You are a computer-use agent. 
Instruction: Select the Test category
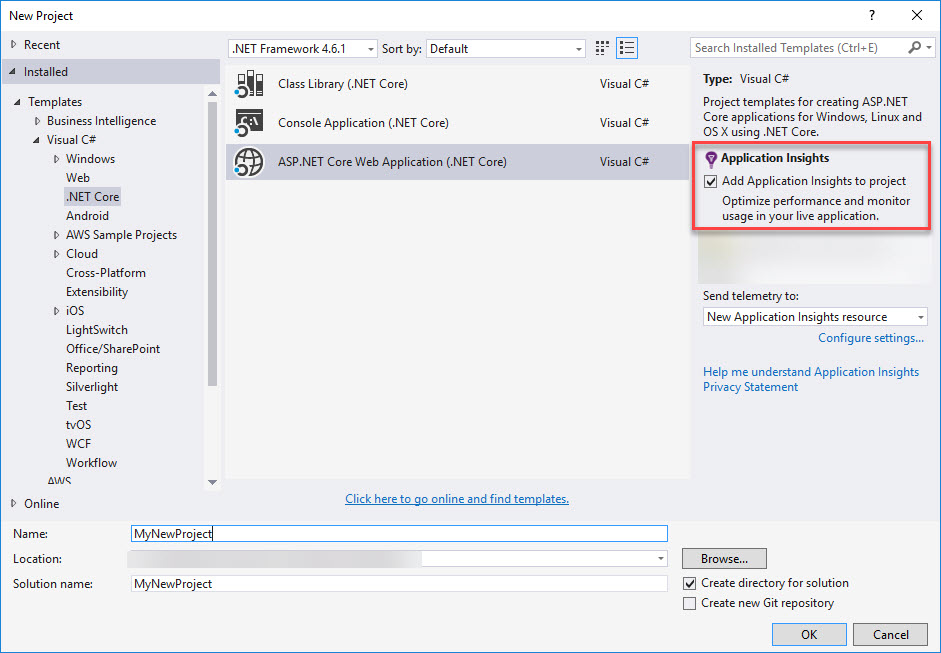[76, 406]
